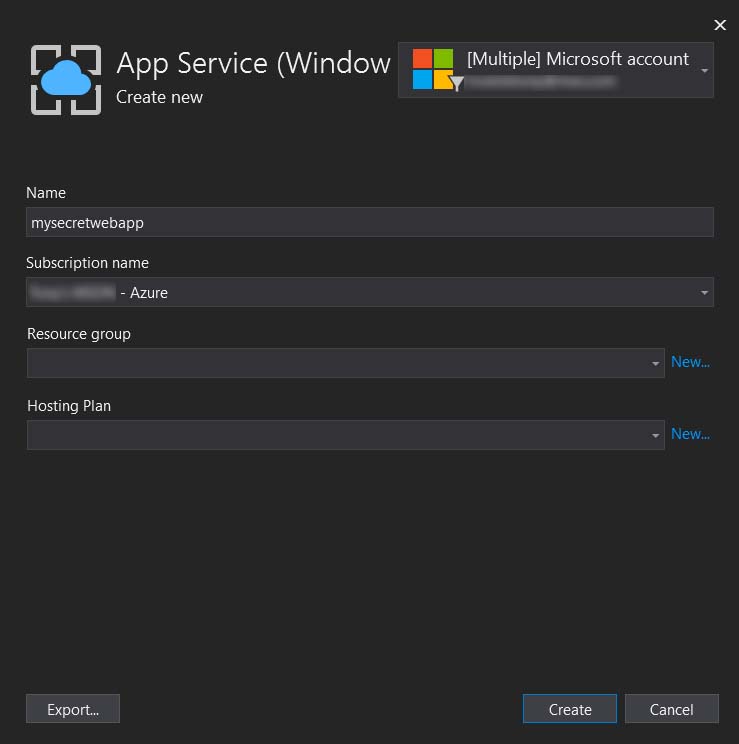Expand the Subscription name dropdown
Screen dimensions: 739x744
point(370,292)
